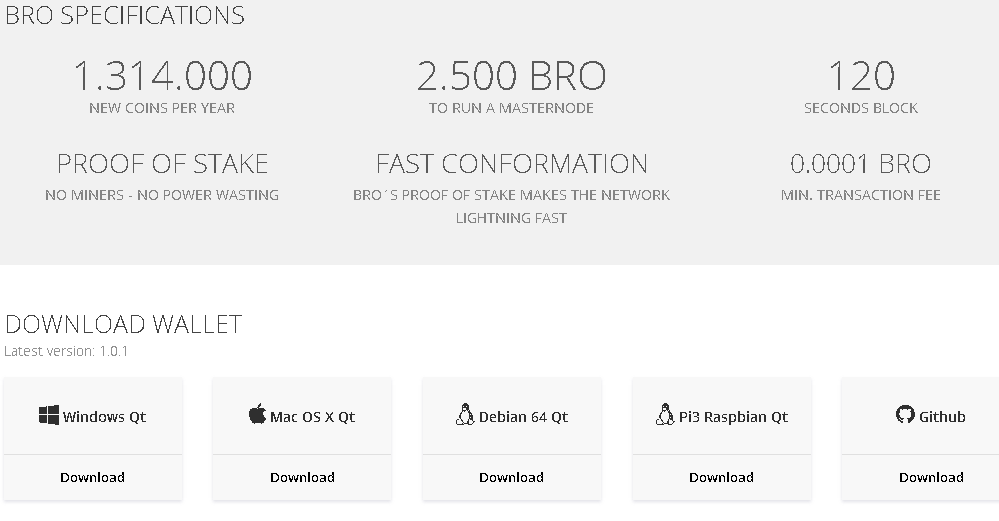Click the Windows logo icon
999x521 pixels.
[49, 415]
